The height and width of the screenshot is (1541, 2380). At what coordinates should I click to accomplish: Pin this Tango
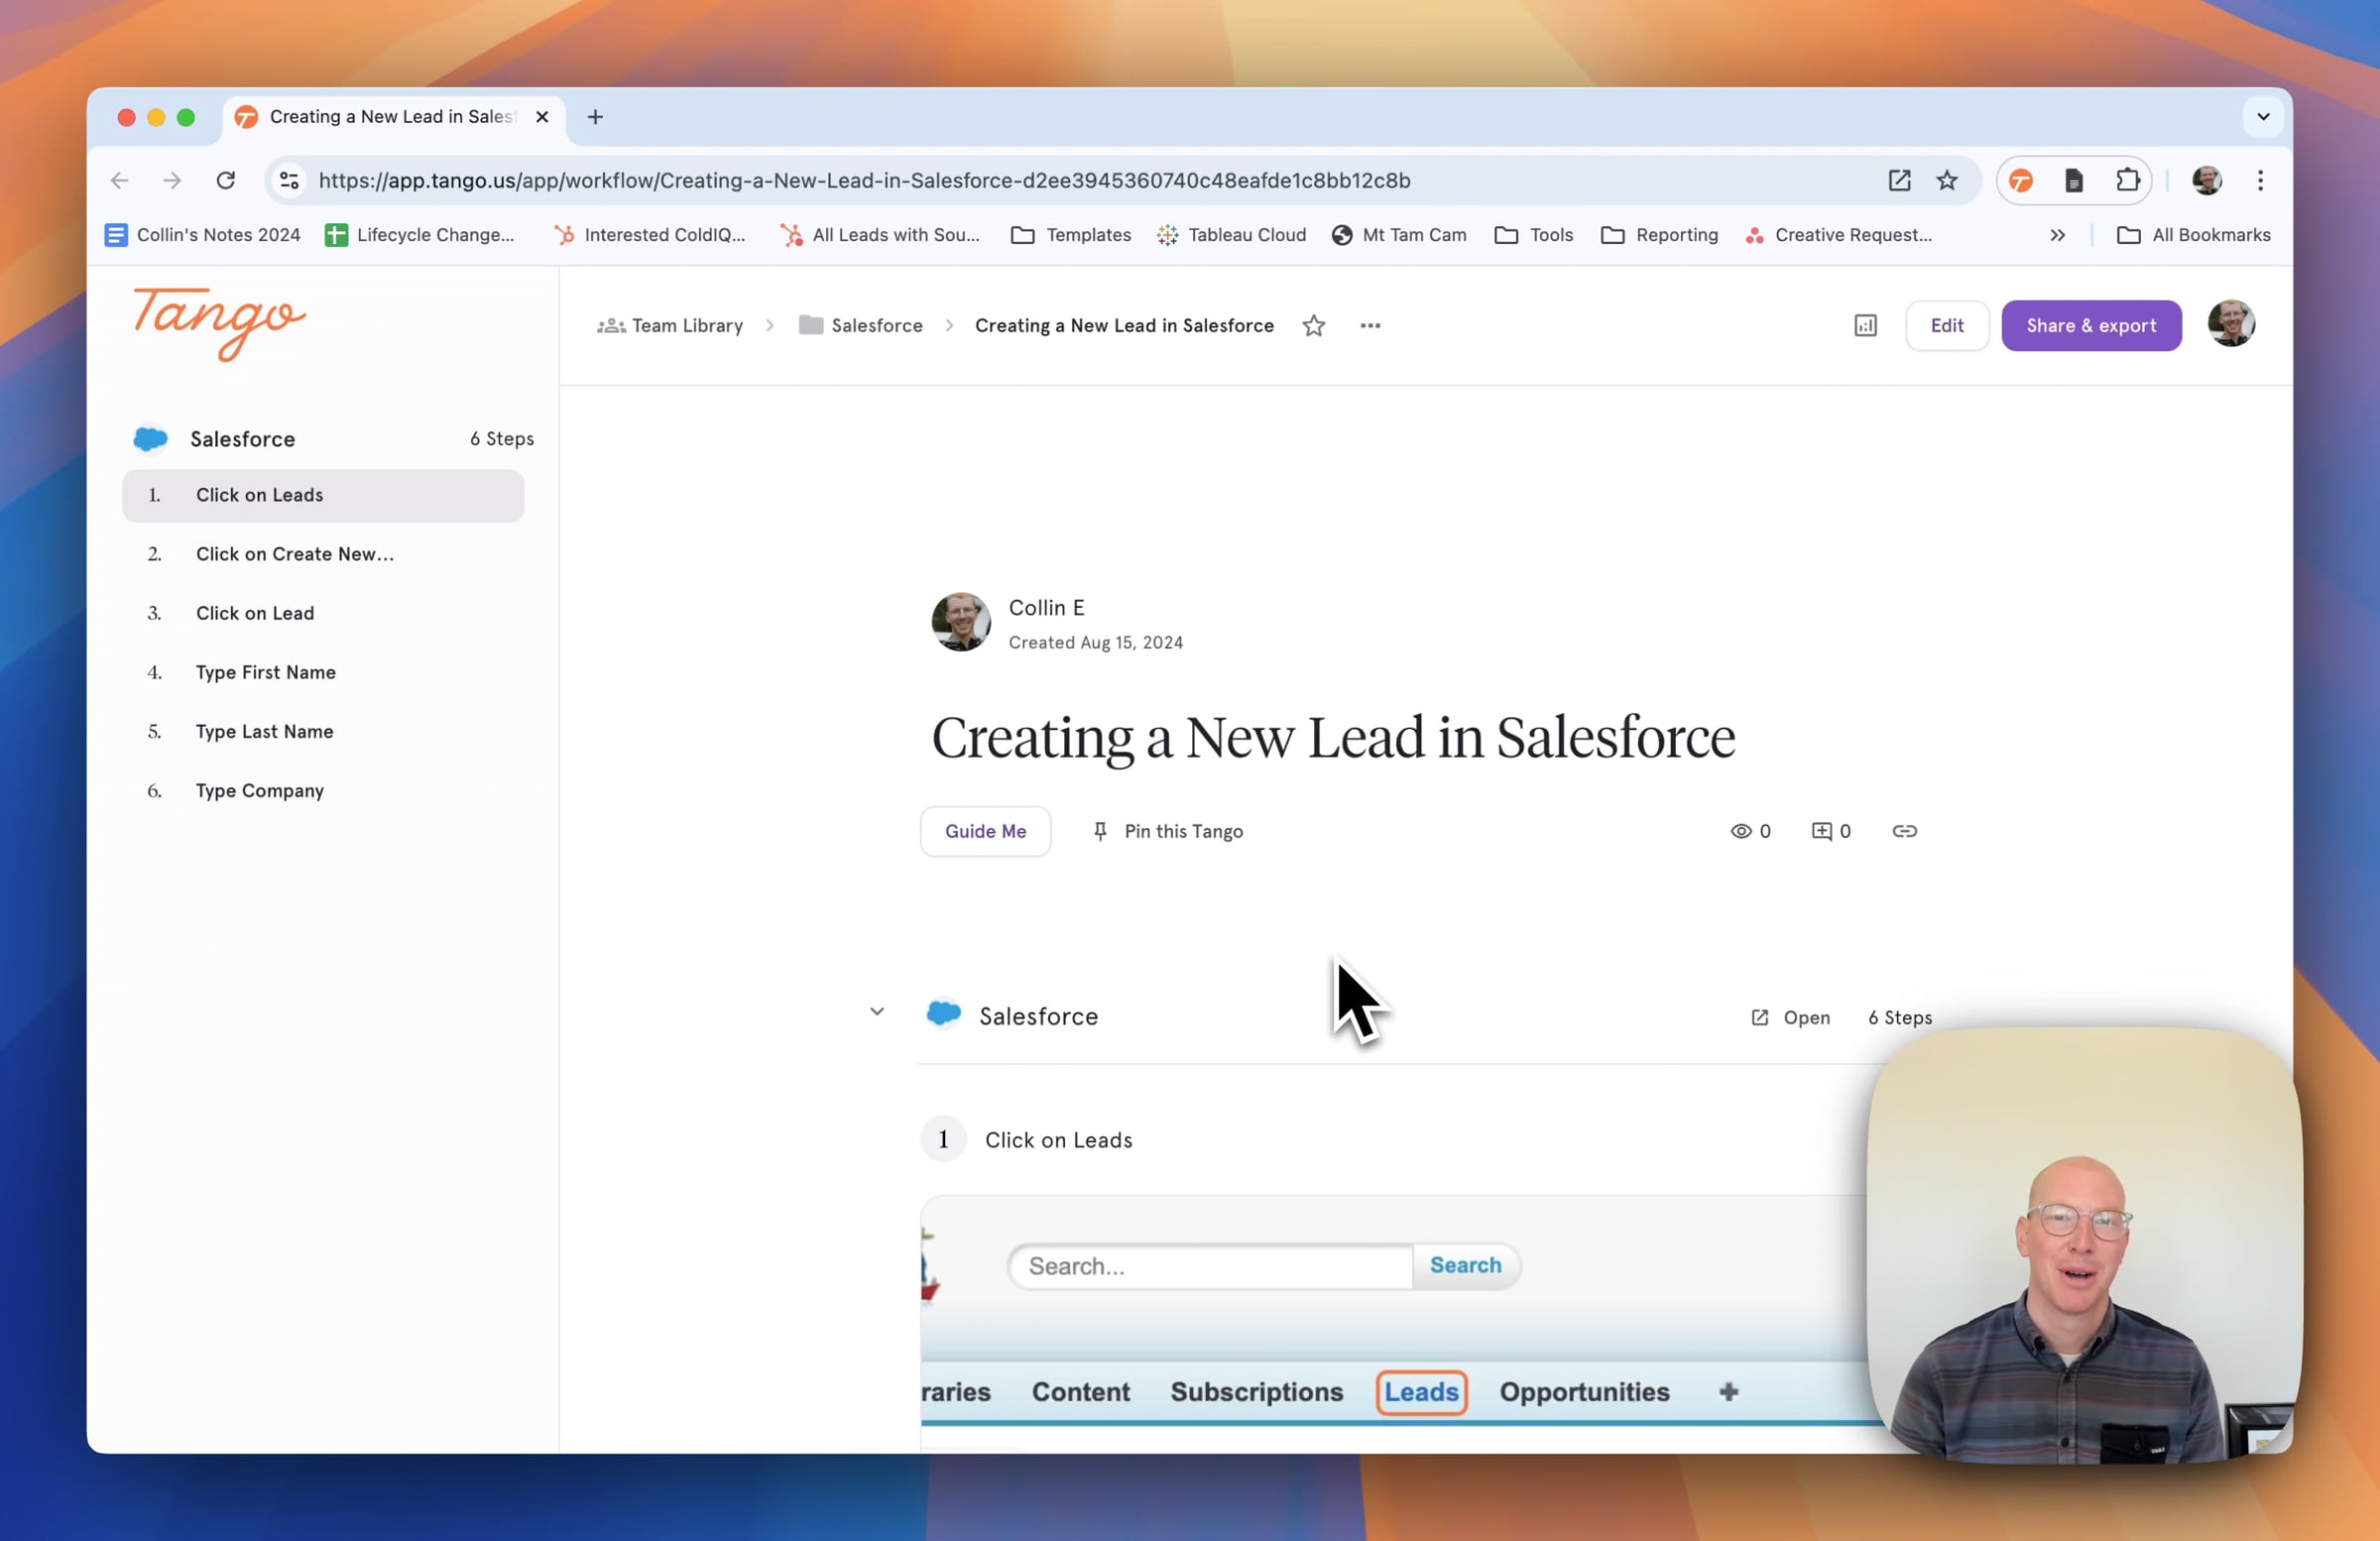[x=1167, y=831]
